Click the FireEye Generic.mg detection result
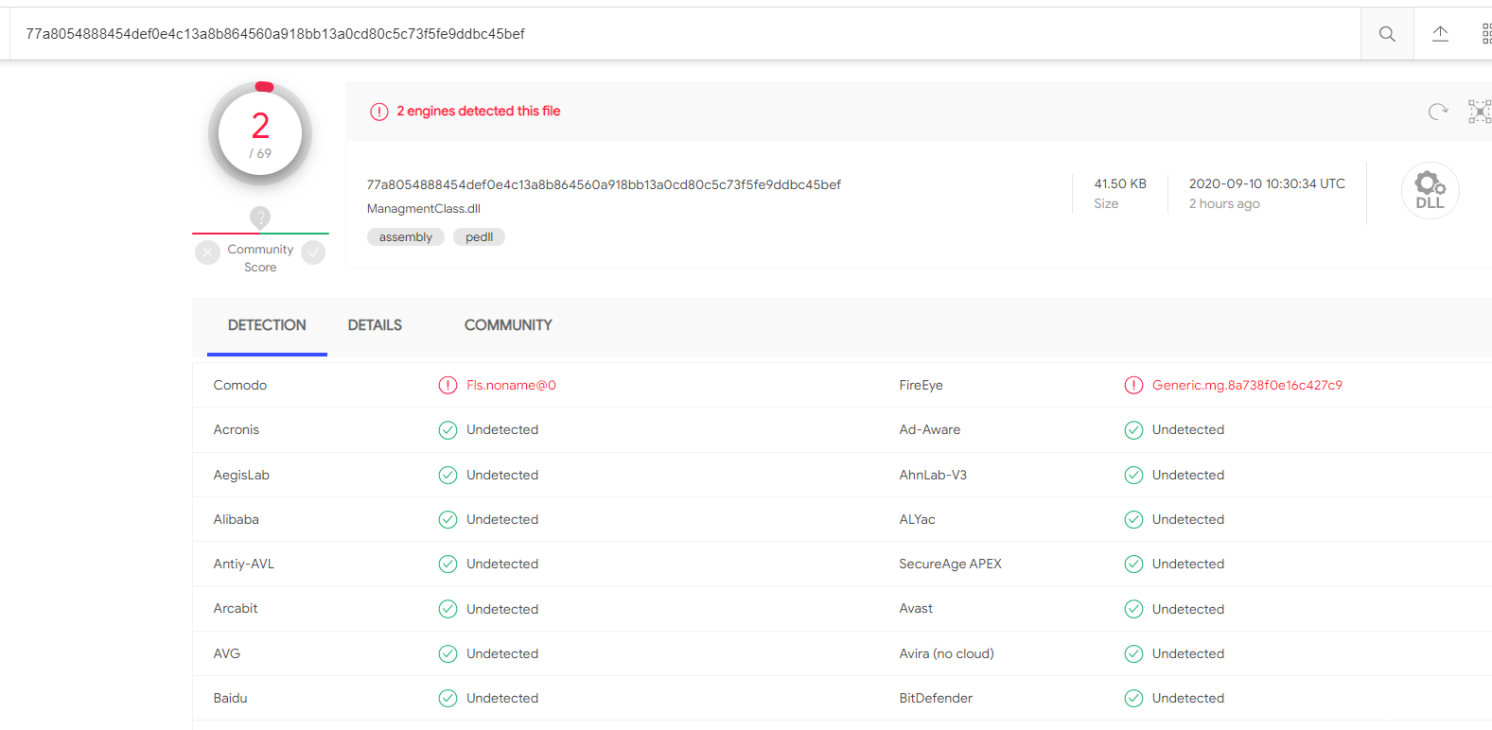 point(1246,385)
